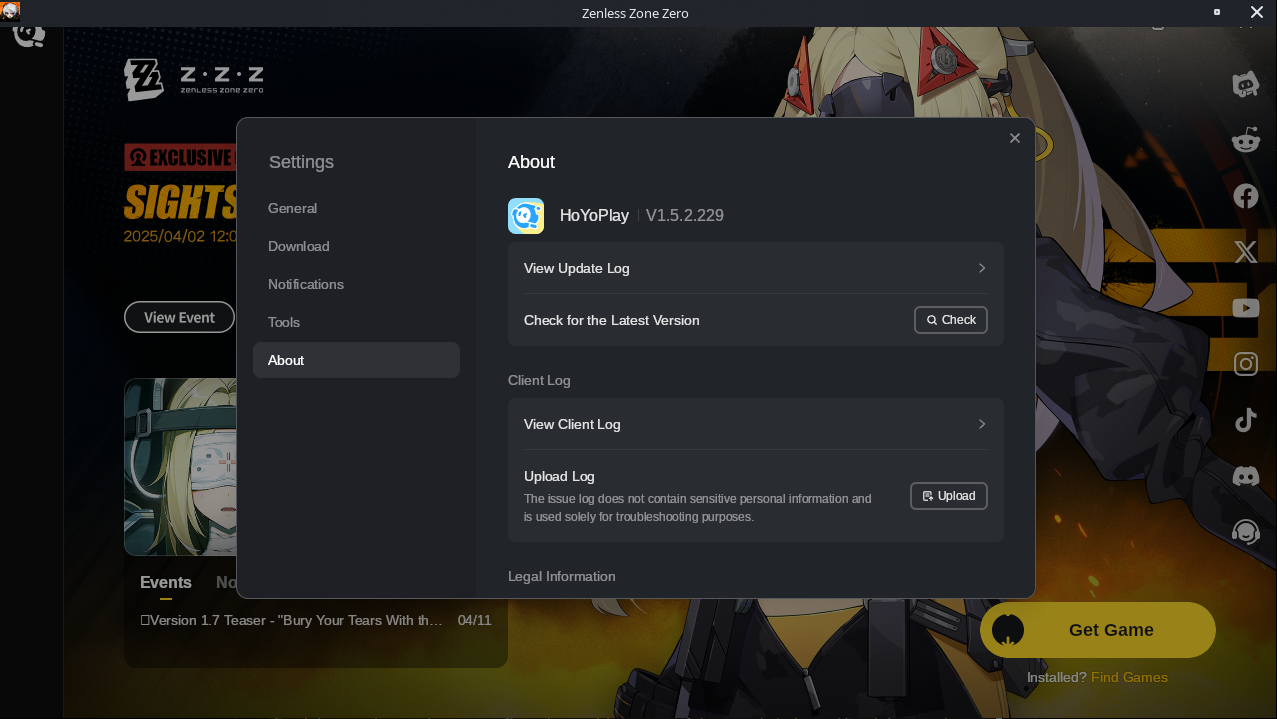Select Download in Settings sidebar
This screenshot has width=1277, height=719.
click(356, 246)
